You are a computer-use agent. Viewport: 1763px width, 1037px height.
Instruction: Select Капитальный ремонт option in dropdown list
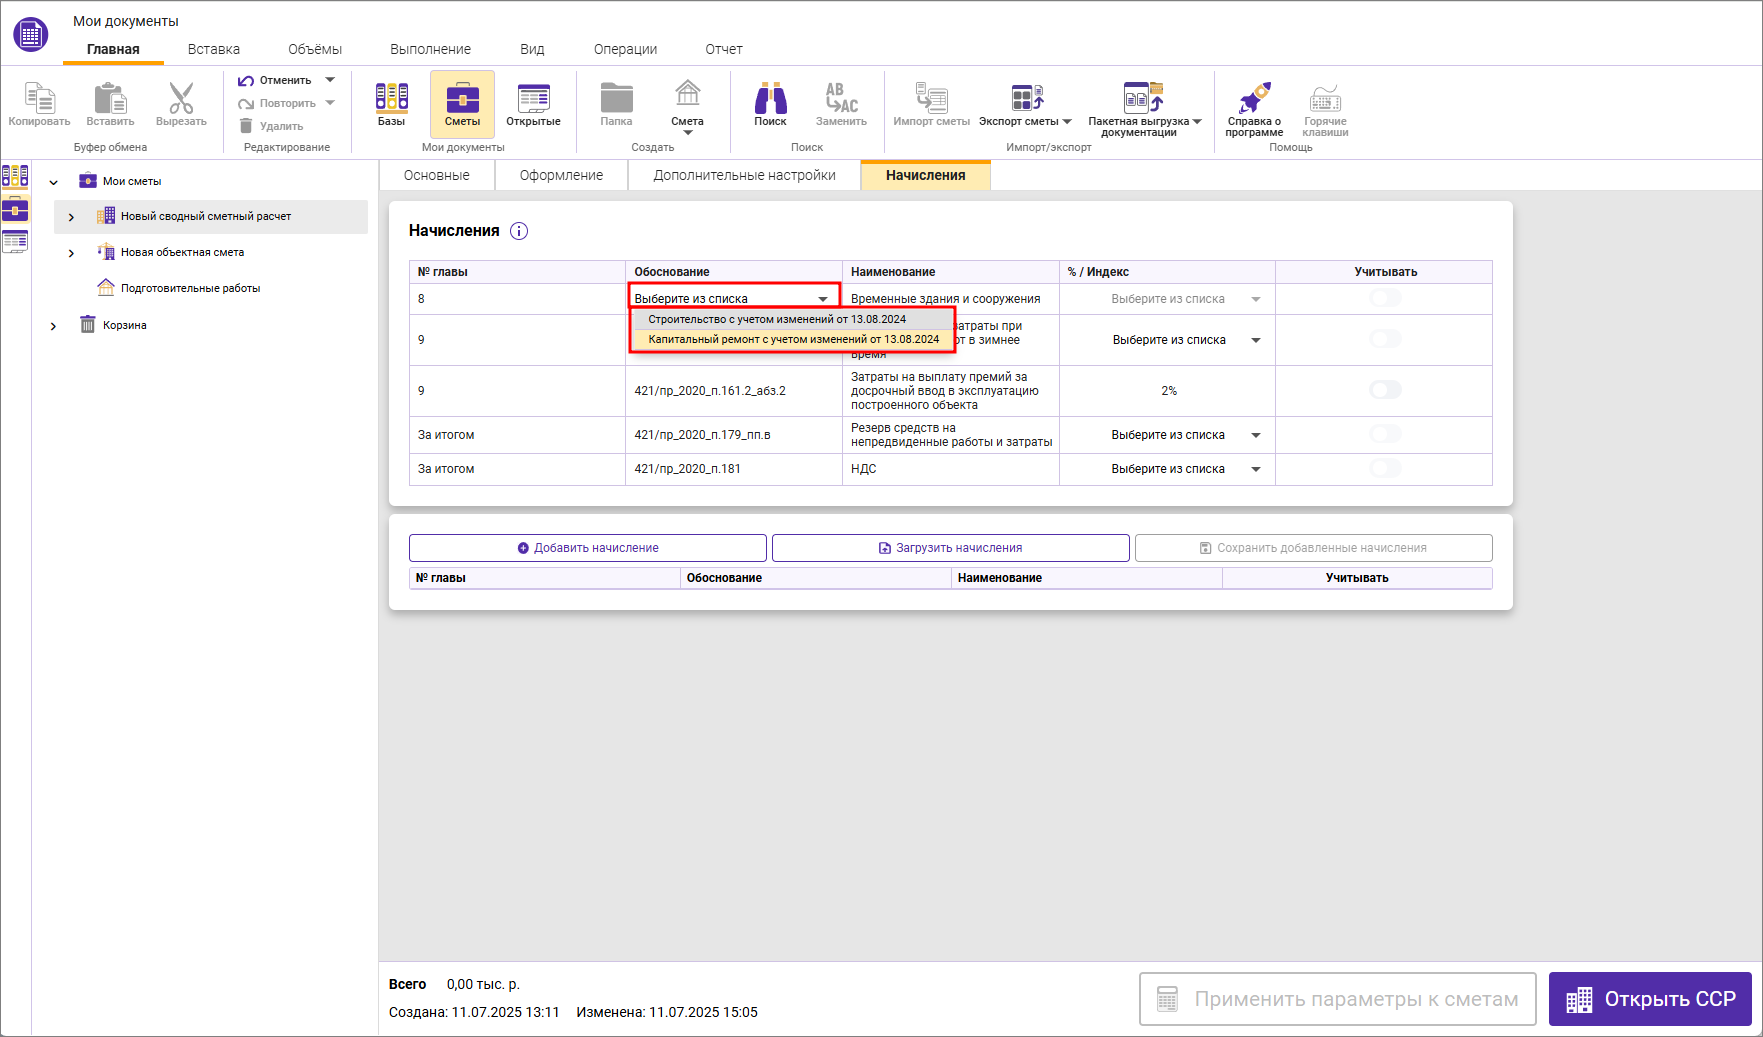pos(793,340)
